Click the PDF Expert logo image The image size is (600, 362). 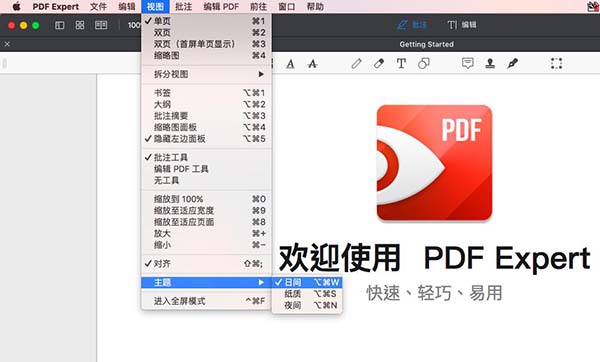pos(434,163)
